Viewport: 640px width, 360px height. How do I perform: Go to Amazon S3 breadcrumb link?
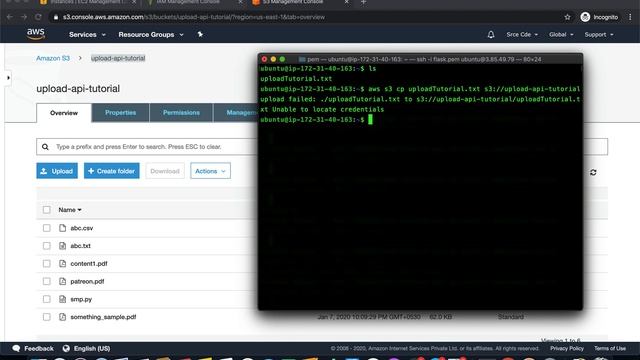(x=53, y=58)
